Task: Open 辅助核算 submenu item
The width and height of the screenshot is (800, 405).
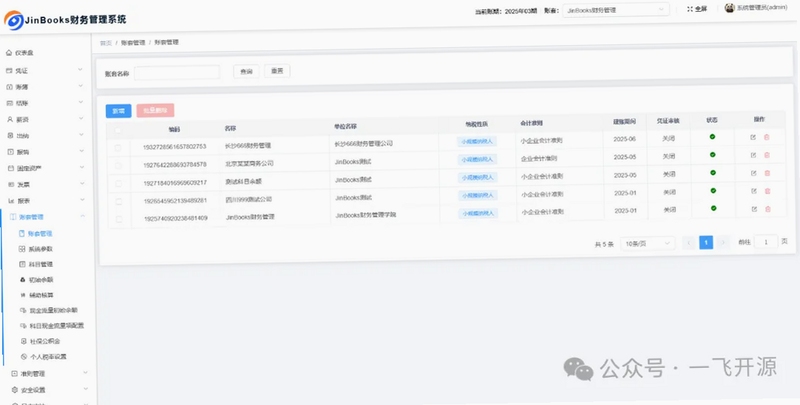Action: pos(37,295)
